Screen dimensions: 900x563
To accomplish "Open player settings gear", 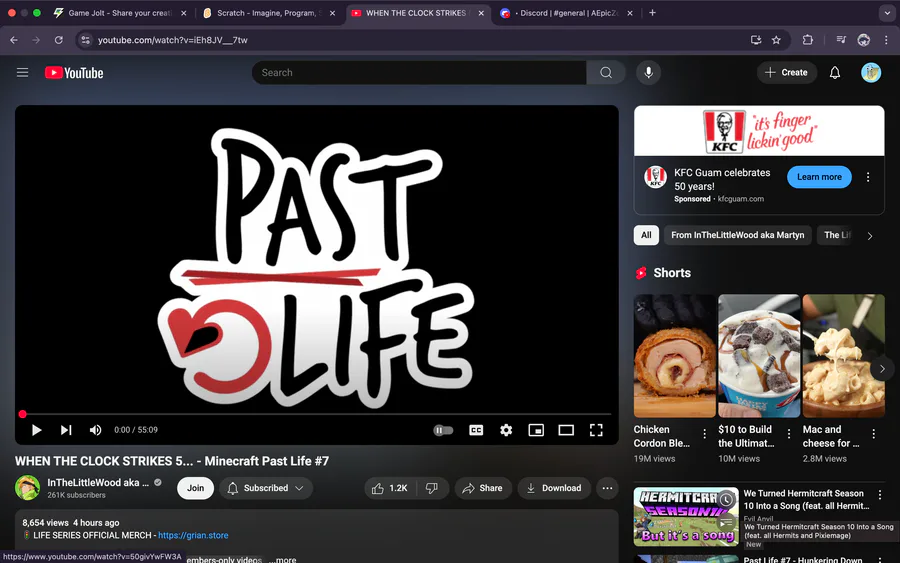I will click(x=506, y=430).
